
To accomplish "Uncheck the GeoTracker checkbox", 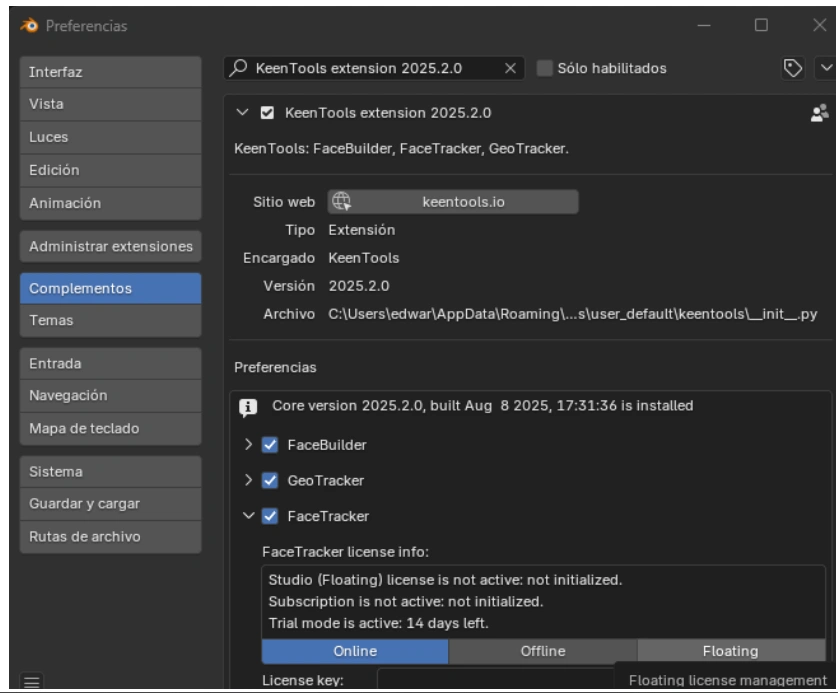I will [x=267, y=480].
